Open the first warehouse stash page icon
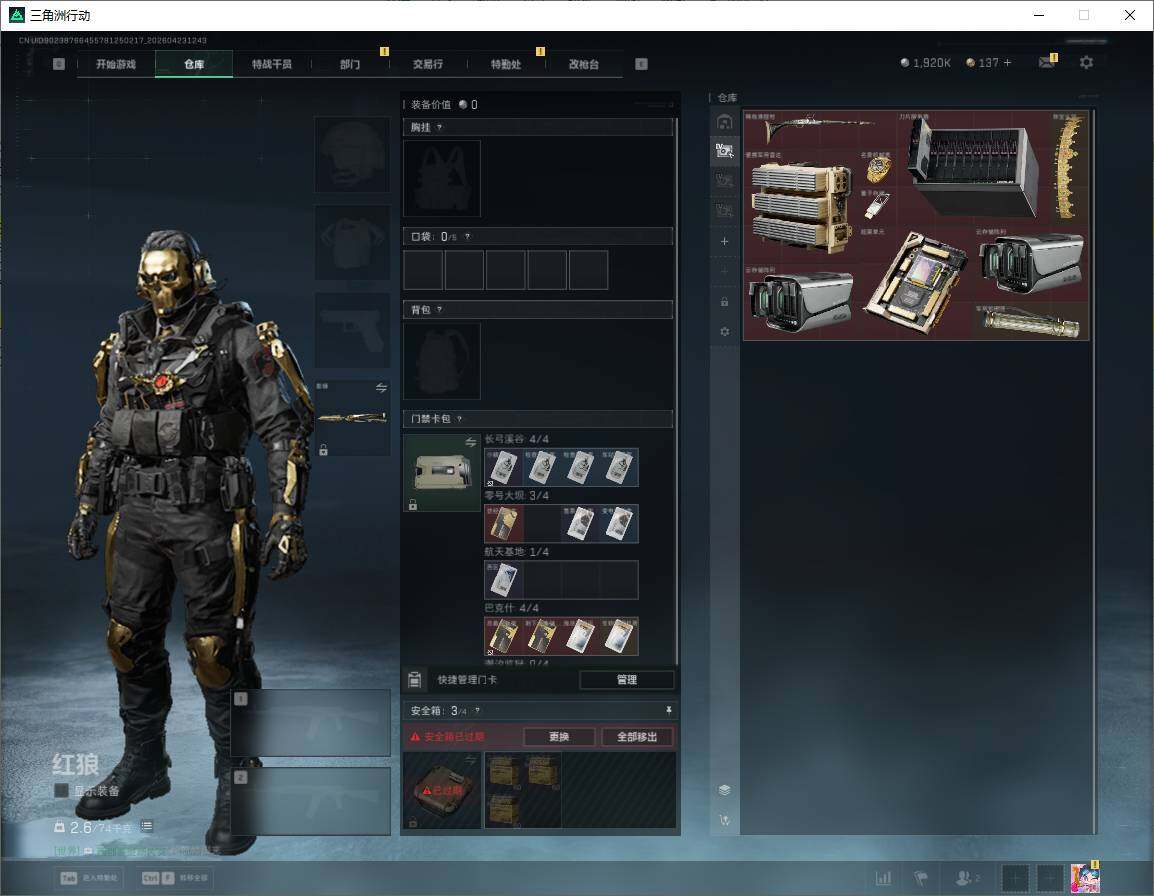Viewport: 1154px width, 896px height. (724, 122)
